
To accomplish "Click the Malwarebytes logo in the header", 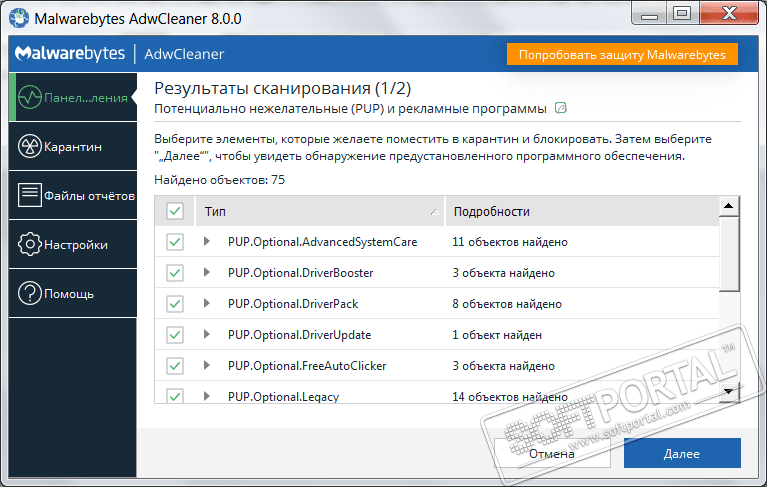I will pos(70,53).
